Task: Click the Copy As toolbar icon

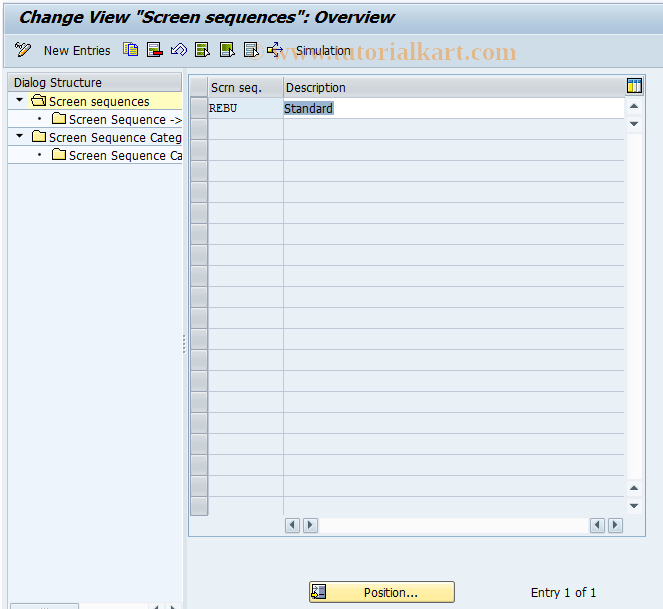Action: 131,50
